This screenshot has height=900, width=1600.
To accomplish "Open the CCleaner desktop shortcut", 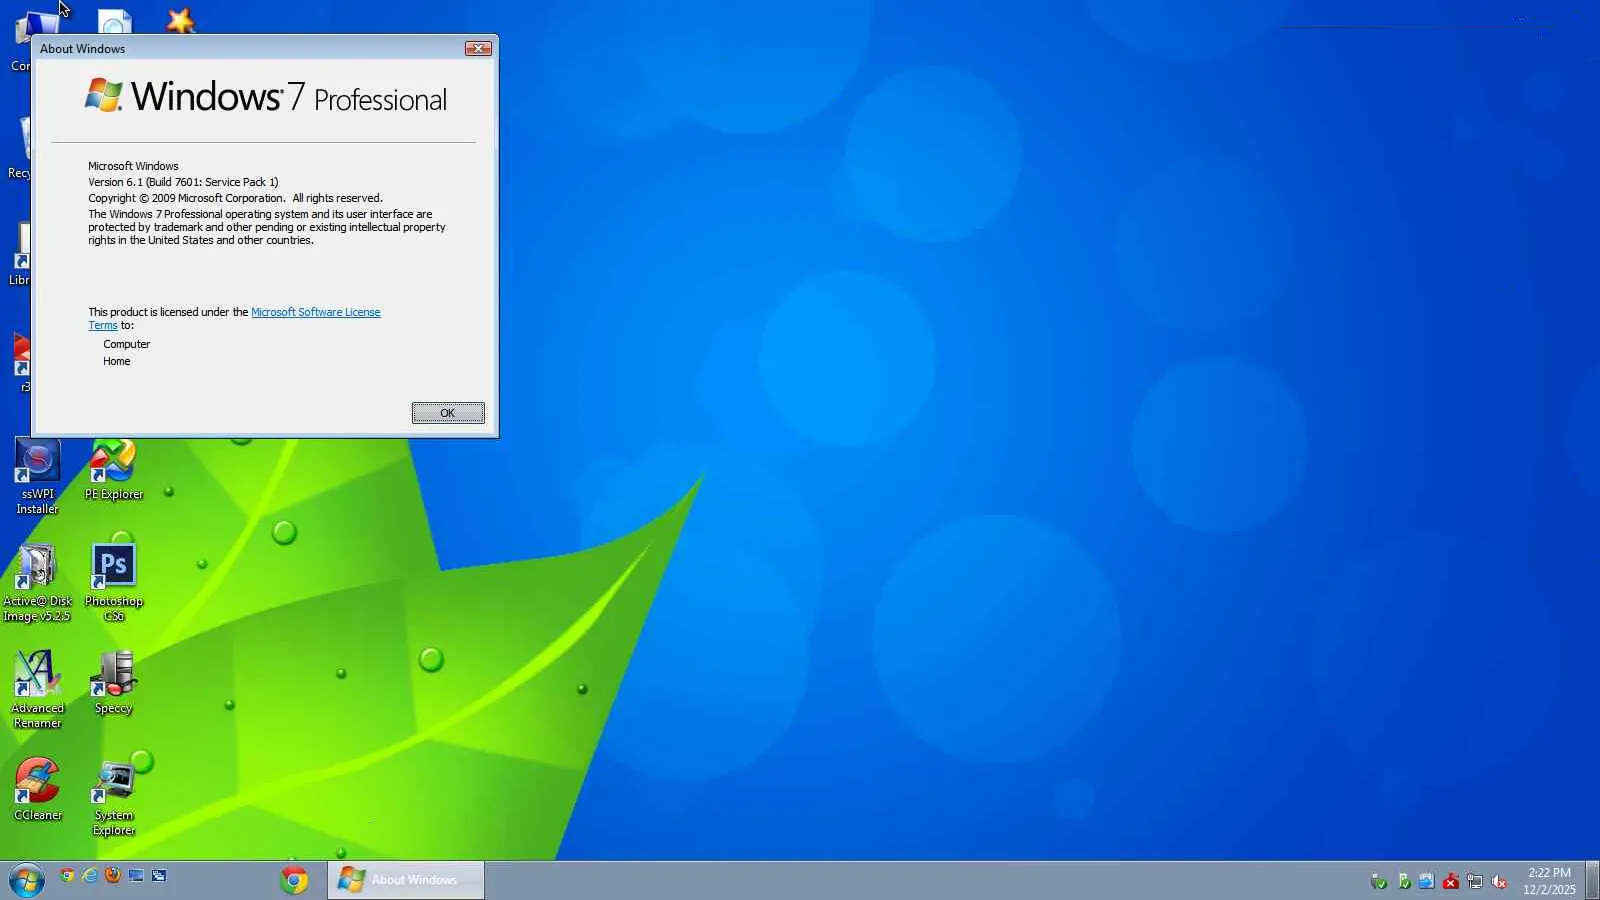I will click(x=38, y=790).
